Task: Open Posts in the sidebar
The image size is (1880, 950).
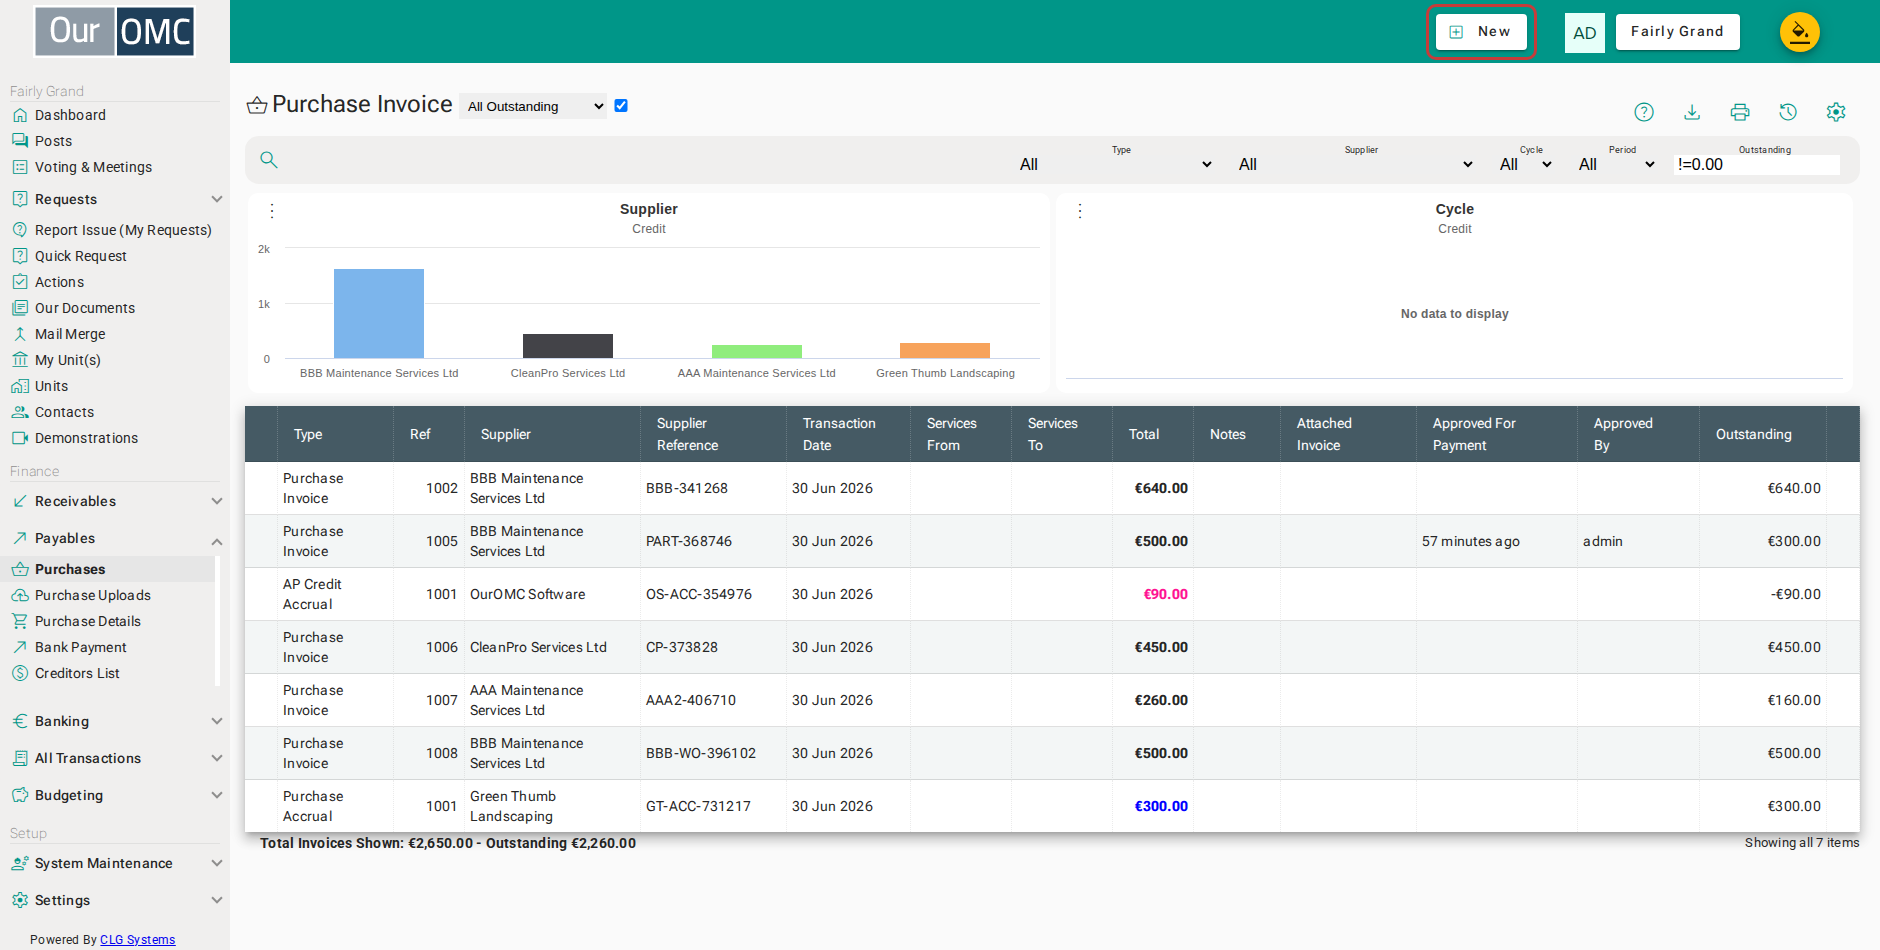Action: 53,141
